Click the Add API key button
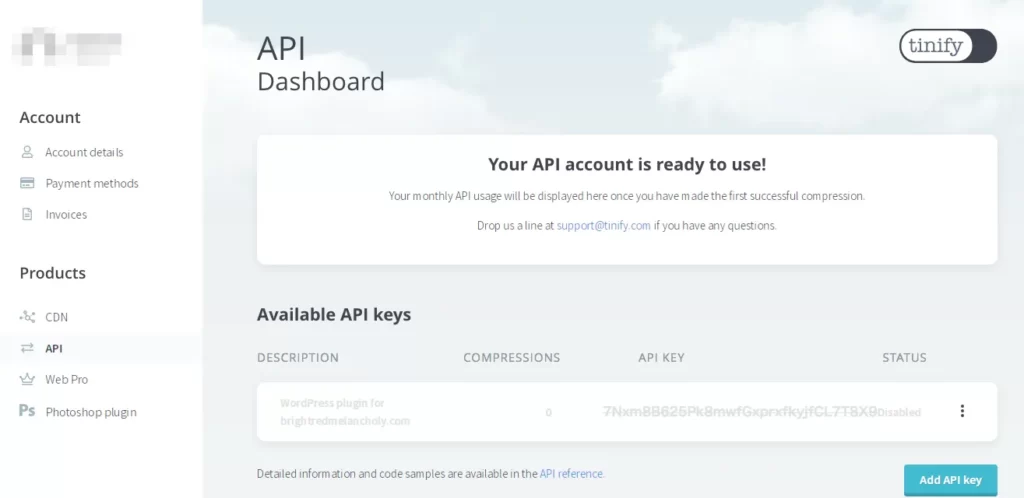 point(950,480)
